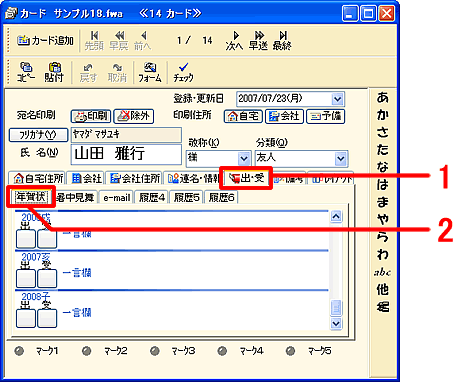The height and width of the screenshot is (382, 463).
Task: Jump to last card with 最終
Action: pyautogui.click(x=282, y=41)
